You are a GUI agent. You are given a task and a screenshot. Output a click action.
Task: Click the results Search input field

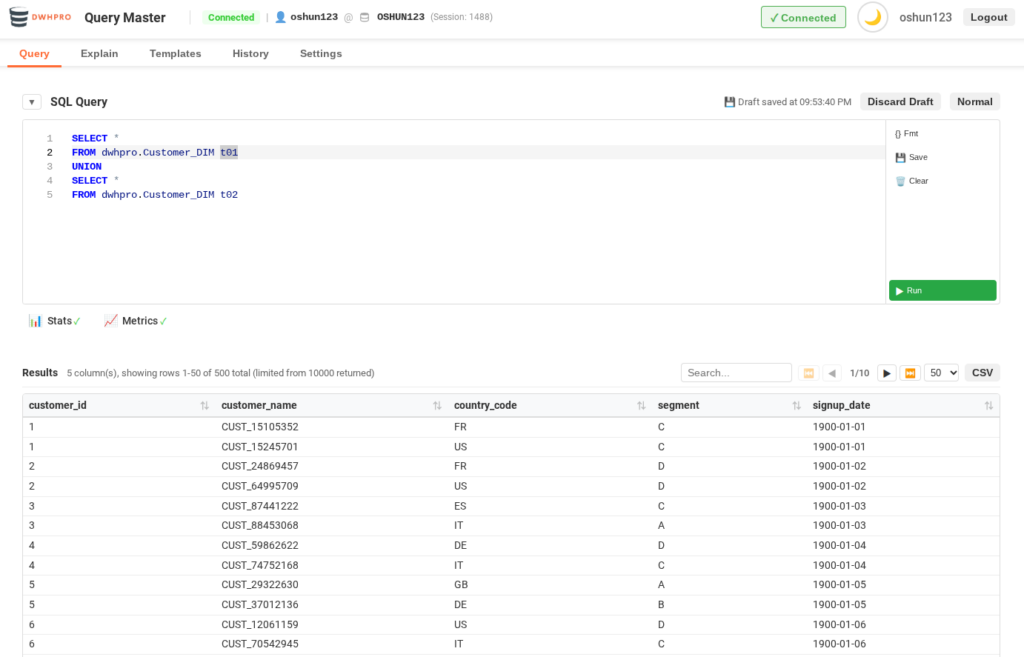735,373
